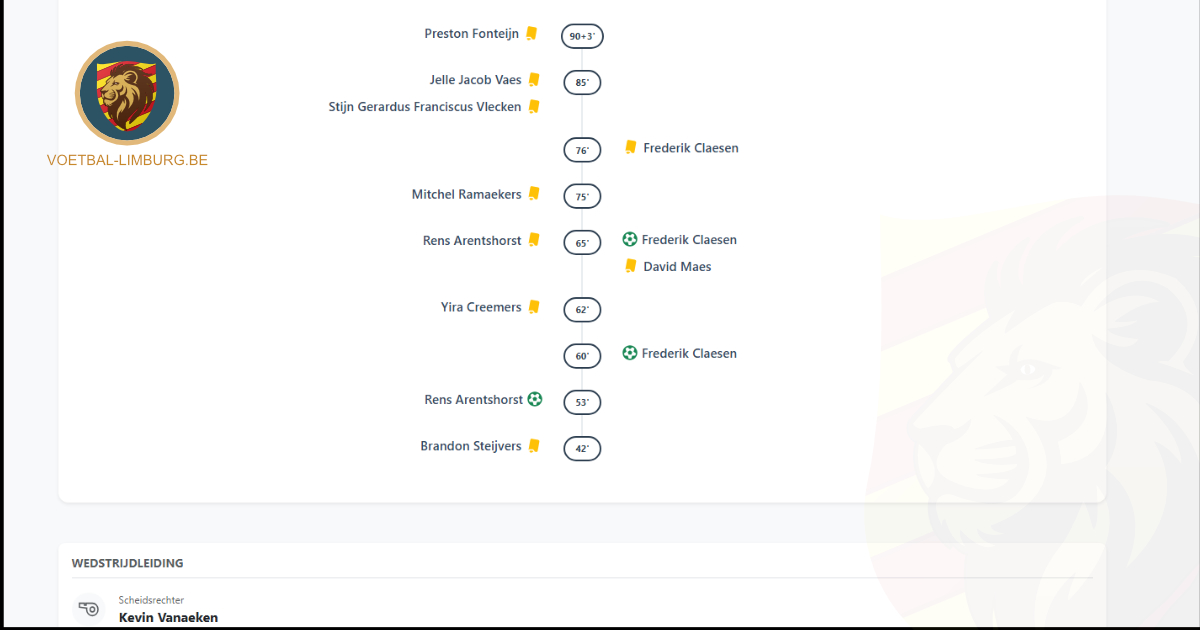Open Stijn Gerardus Franciscus Vlecken's name

pyautogui.click(x=425, y=107)
